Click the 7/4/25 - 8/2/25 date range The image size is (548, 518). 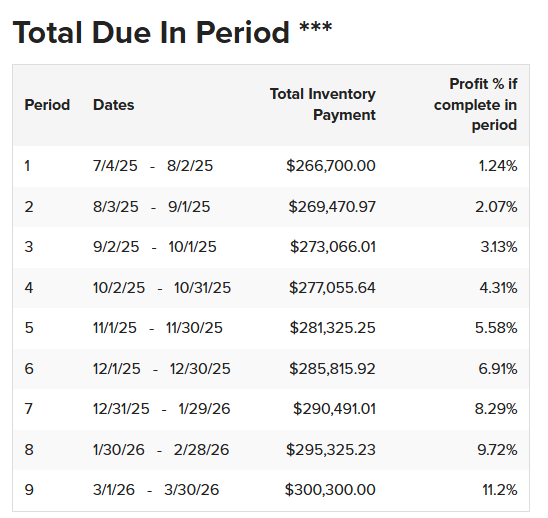coord(153,166)
